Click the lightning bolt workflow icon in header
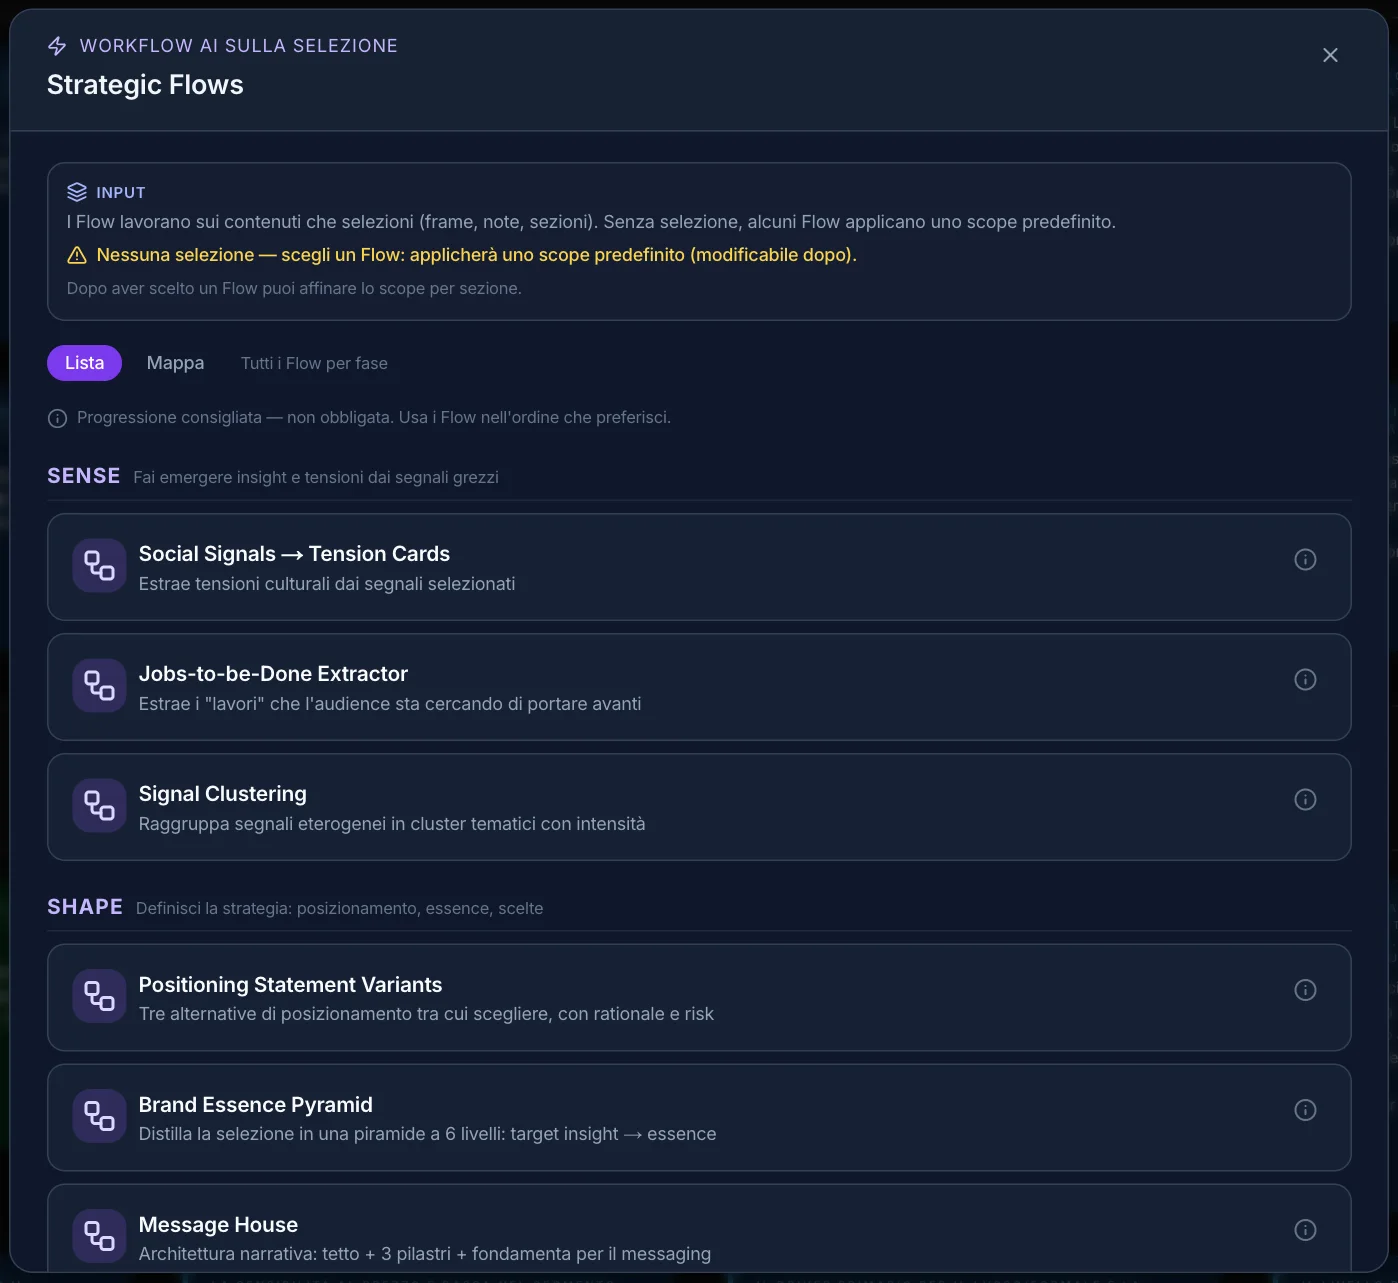 point(57,46)
